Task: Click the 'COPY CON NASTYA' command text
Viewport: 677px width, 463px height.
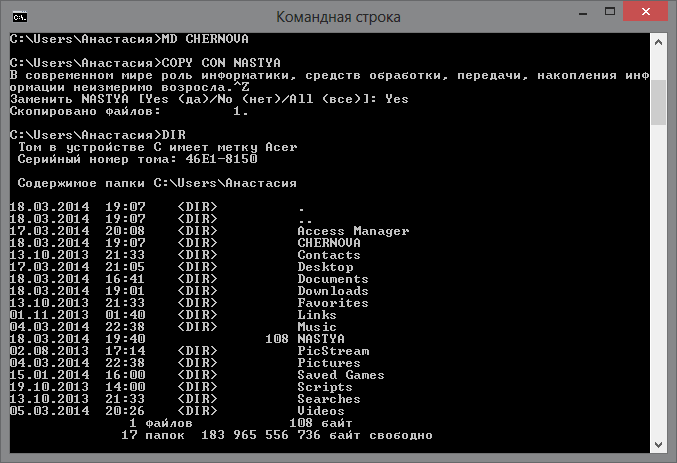Action: tap(221, 63)
